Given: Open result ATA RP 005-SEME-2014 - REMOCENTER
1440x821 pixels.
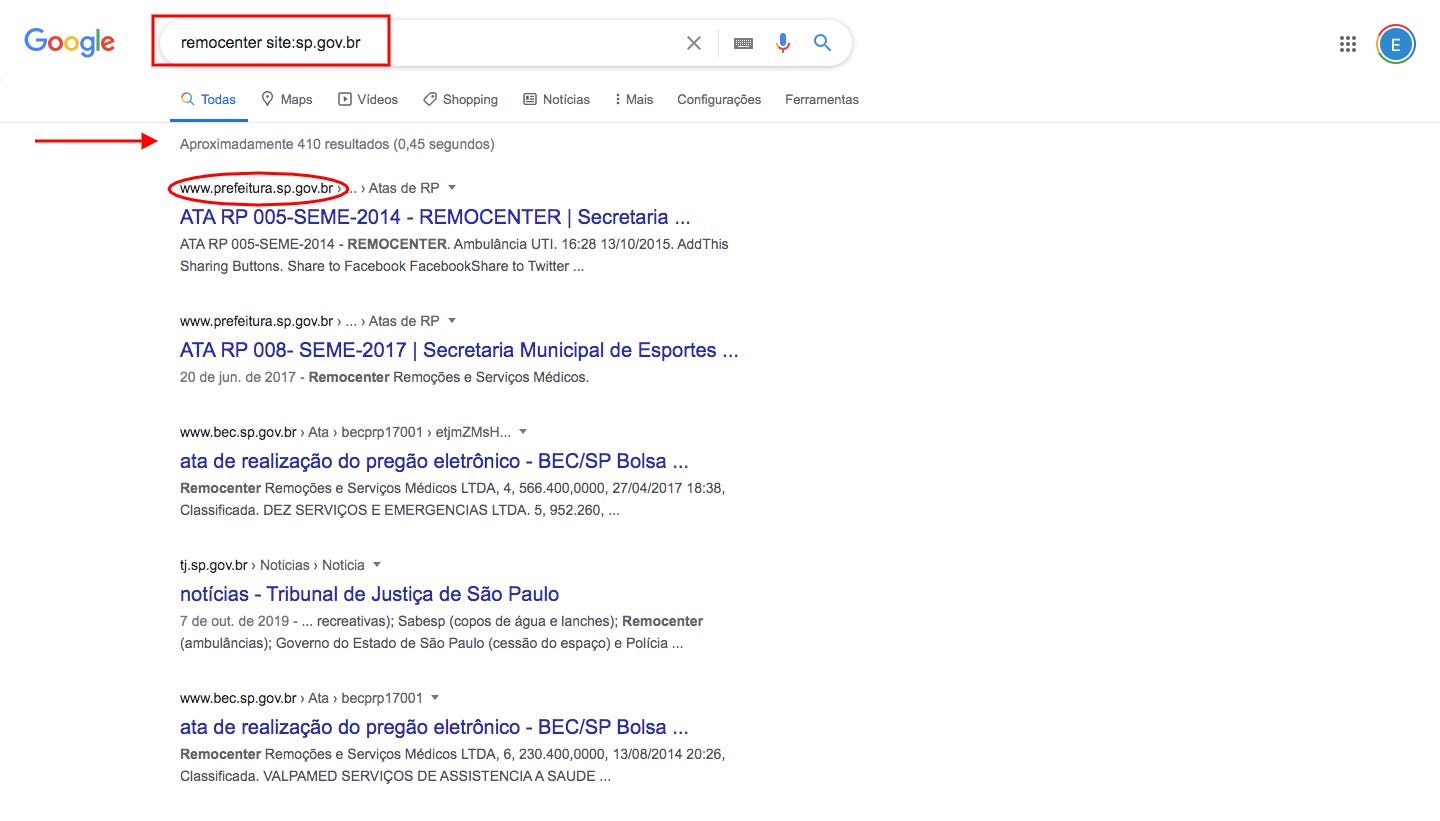Looking at the screenshot, I should (435, 217).
